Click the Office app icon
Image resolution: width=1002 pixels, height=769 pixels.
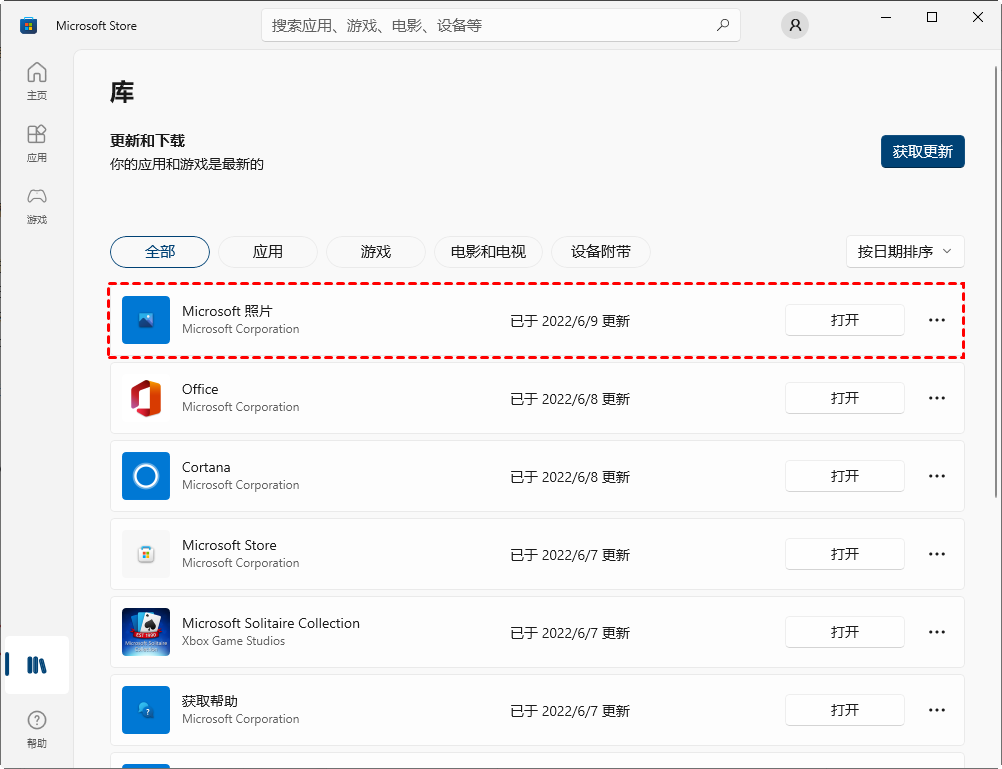click(146, 398)
